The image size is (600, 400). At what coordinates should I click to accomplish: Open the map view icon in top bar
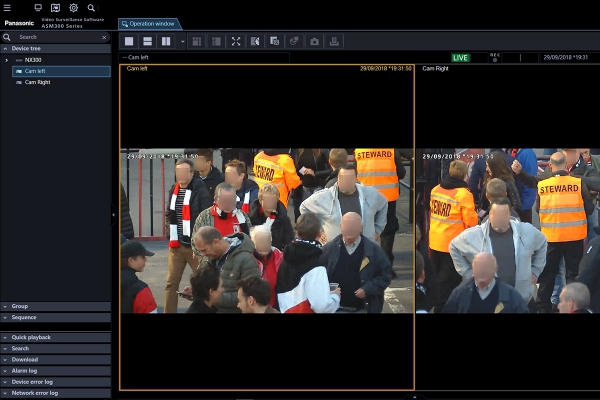click(55, 8)
